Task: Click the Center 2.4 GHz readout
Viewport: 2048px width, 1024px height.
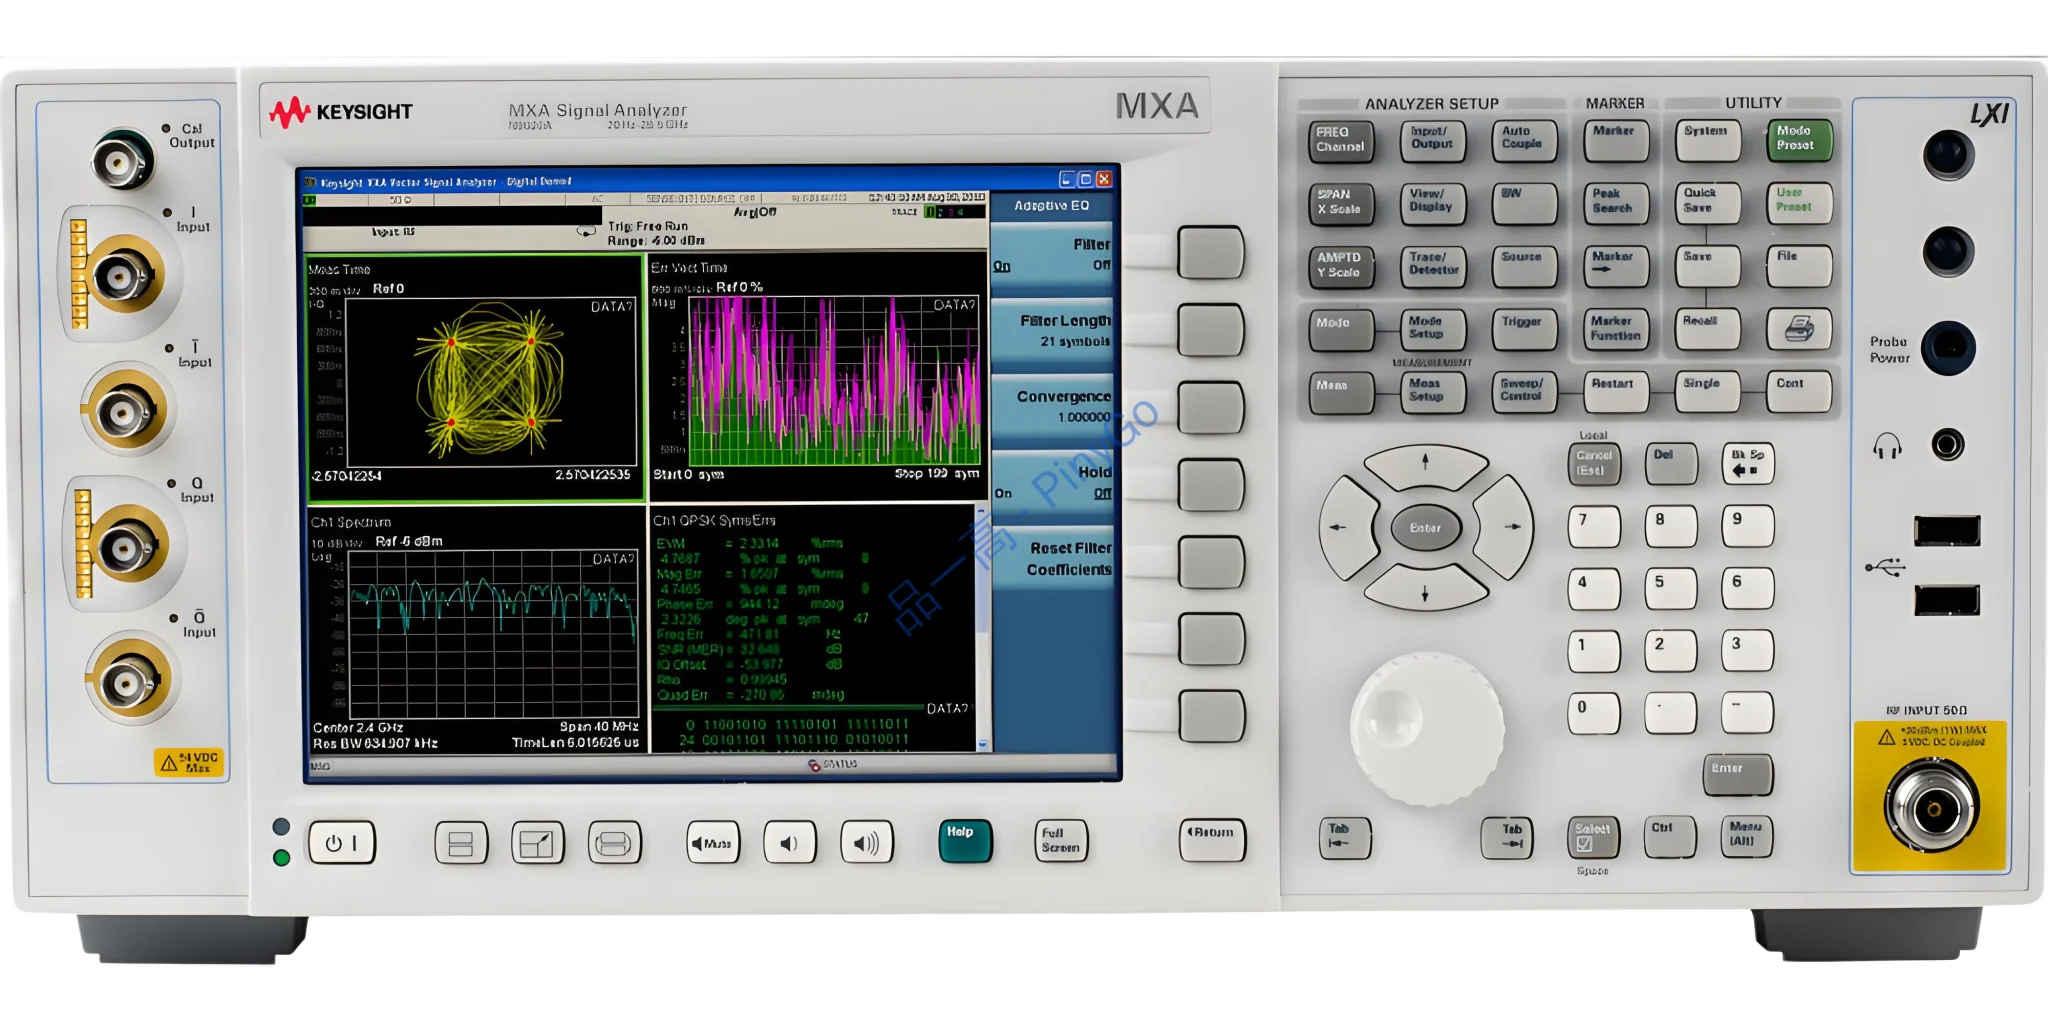Action: click(x=358, y=727)
